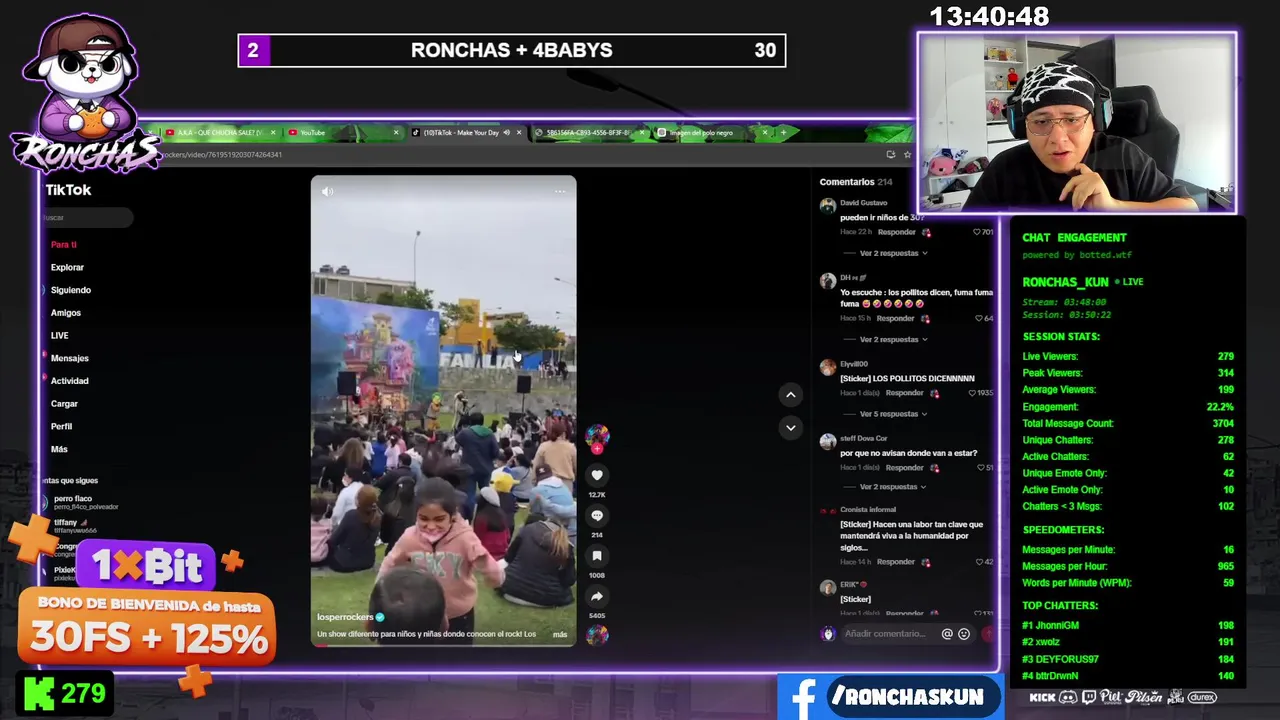
Task: Mute the TikTok browser tab audio
Action: point(506,133)
